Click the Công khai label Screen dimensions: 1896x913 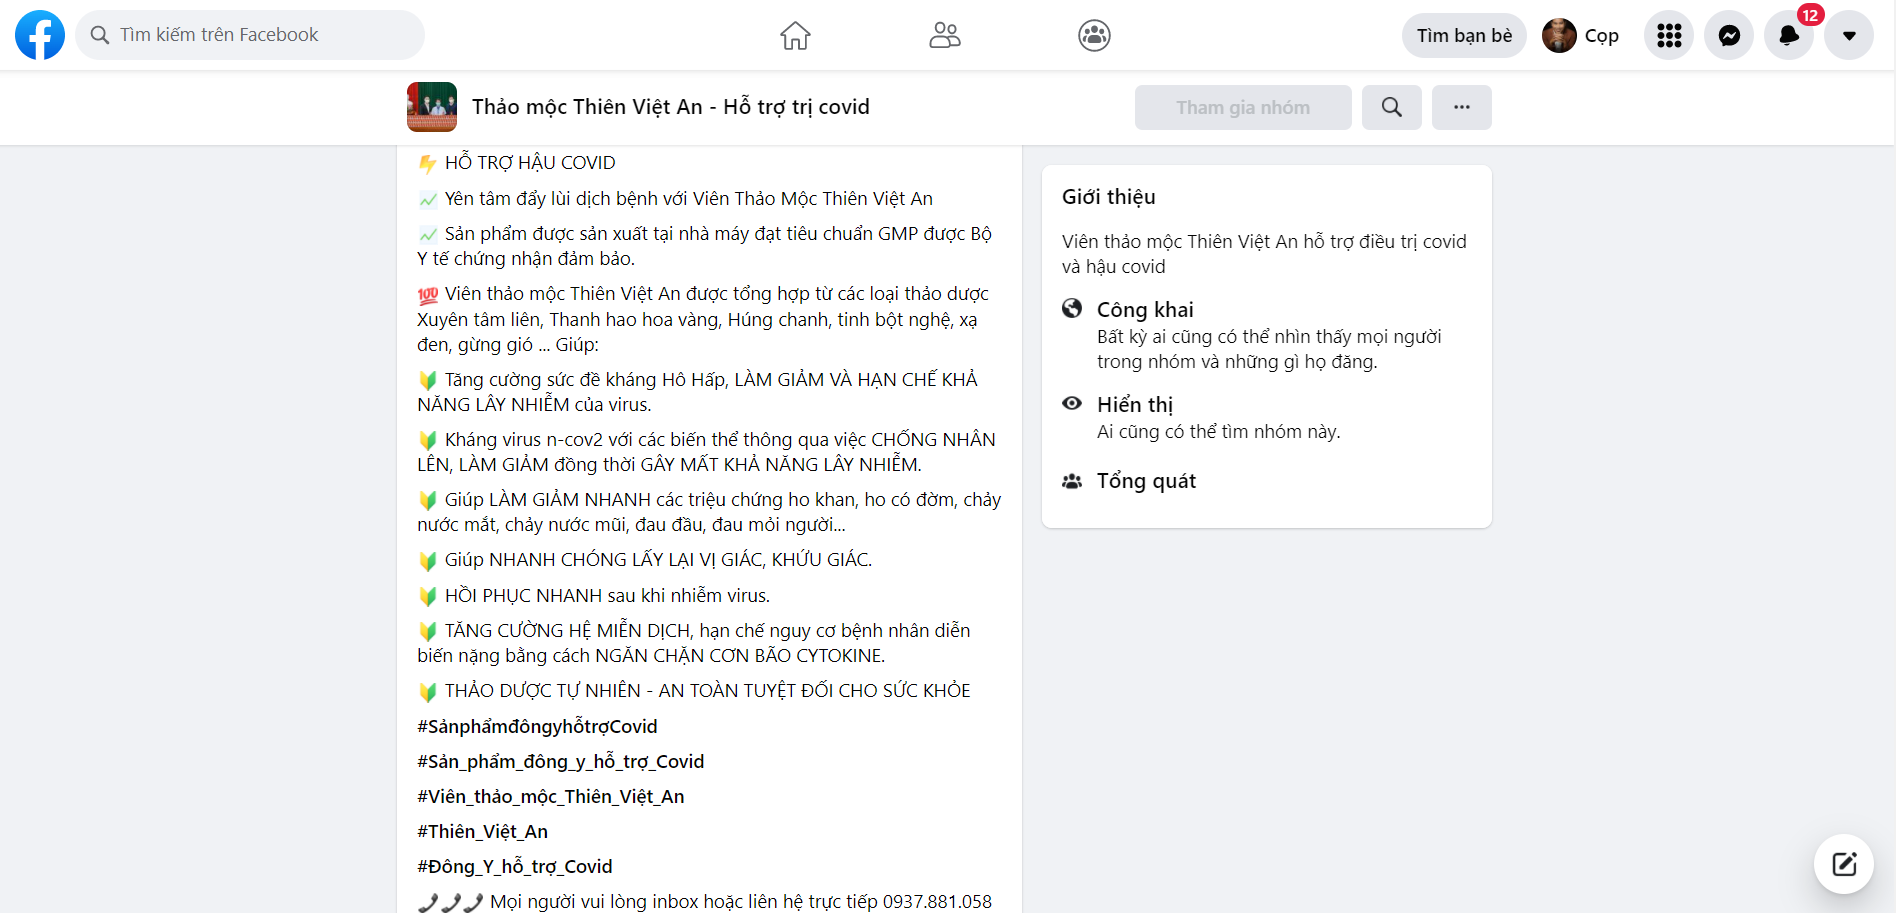(1145, 309)
